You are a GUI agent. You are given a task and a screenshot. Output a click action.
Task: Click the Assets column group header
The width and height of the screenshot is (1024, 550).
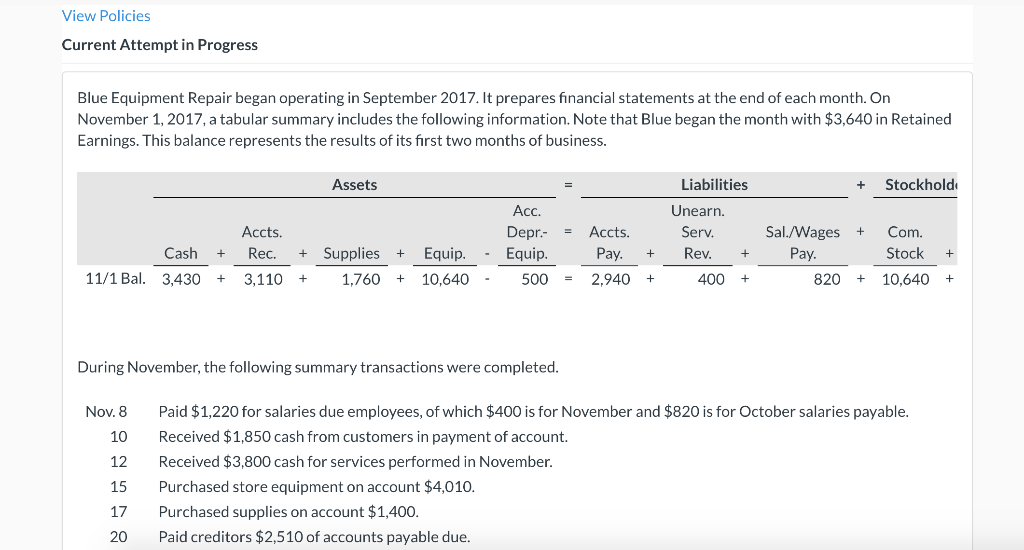click(x=354, y=184)
